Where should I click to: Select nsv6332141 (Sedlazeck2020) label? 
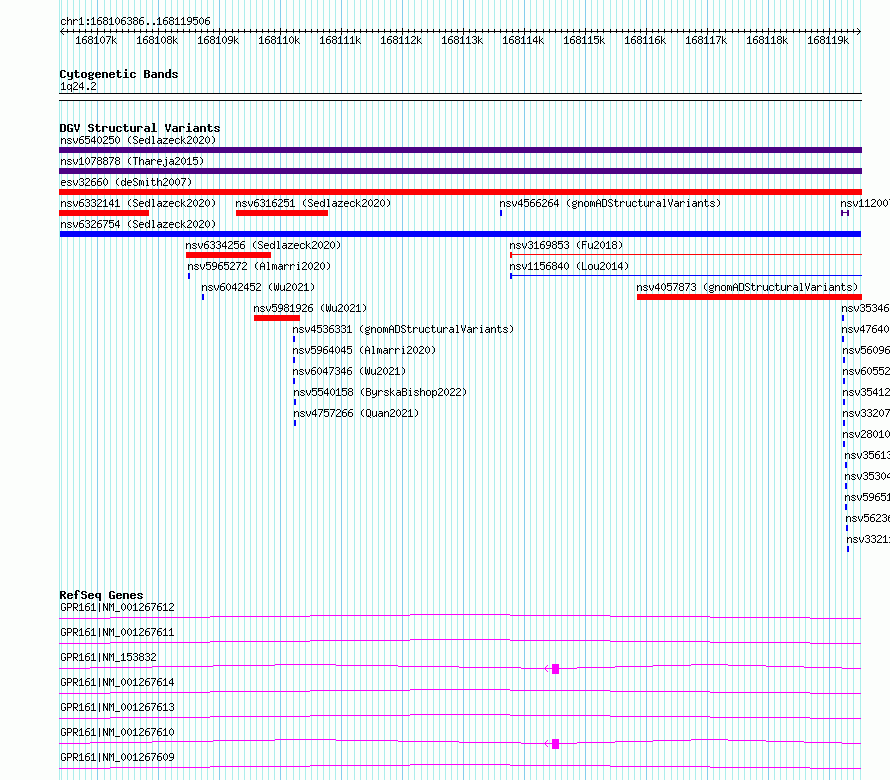click(x=138, y=203)
